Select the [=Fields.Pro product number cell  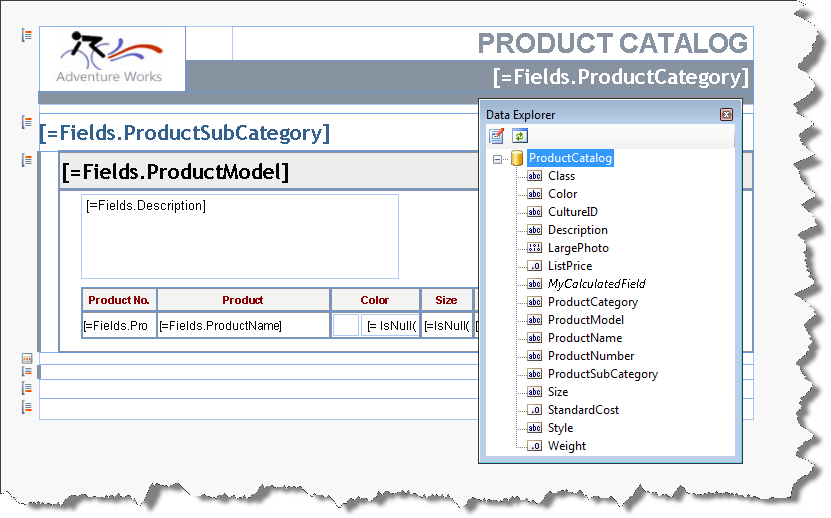119,326
